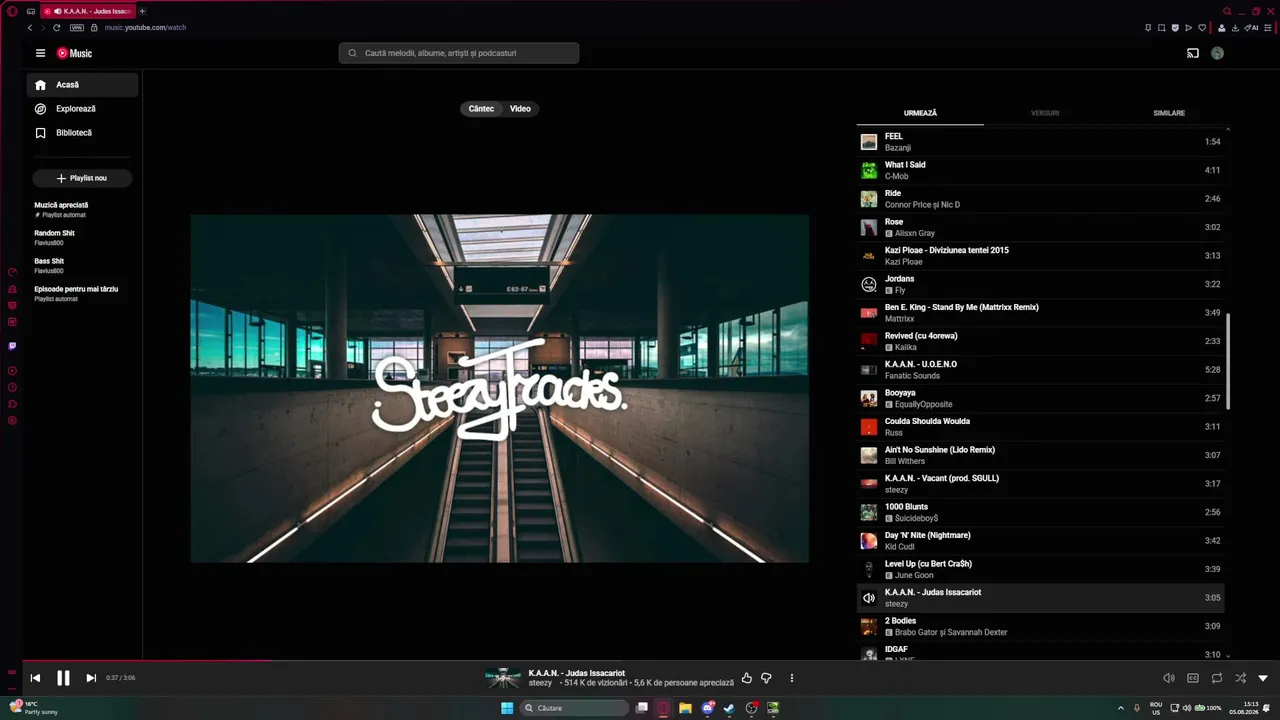This screenshot has height=720, width=1280.
Task: Click the music.youtube.com address bar
Action: click(x=145, y=28)
